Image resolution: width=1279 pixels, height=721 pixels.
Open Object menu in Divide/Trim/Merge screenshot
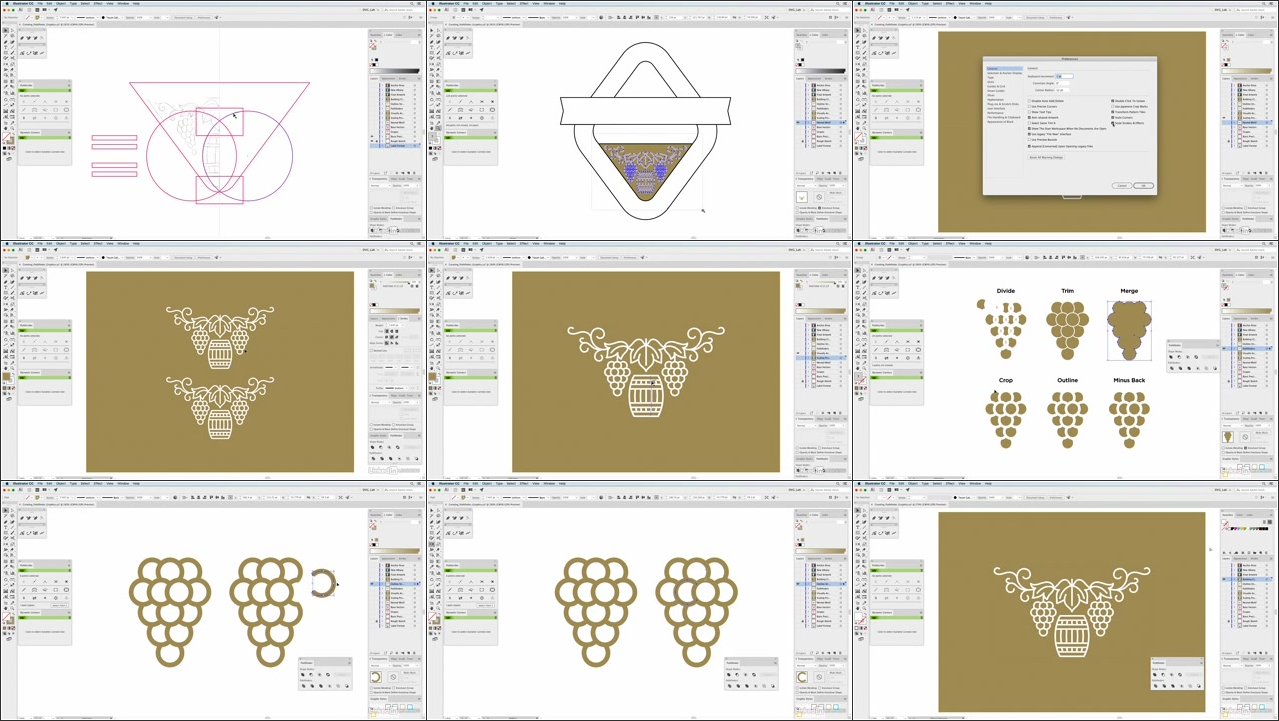(913, 243)
